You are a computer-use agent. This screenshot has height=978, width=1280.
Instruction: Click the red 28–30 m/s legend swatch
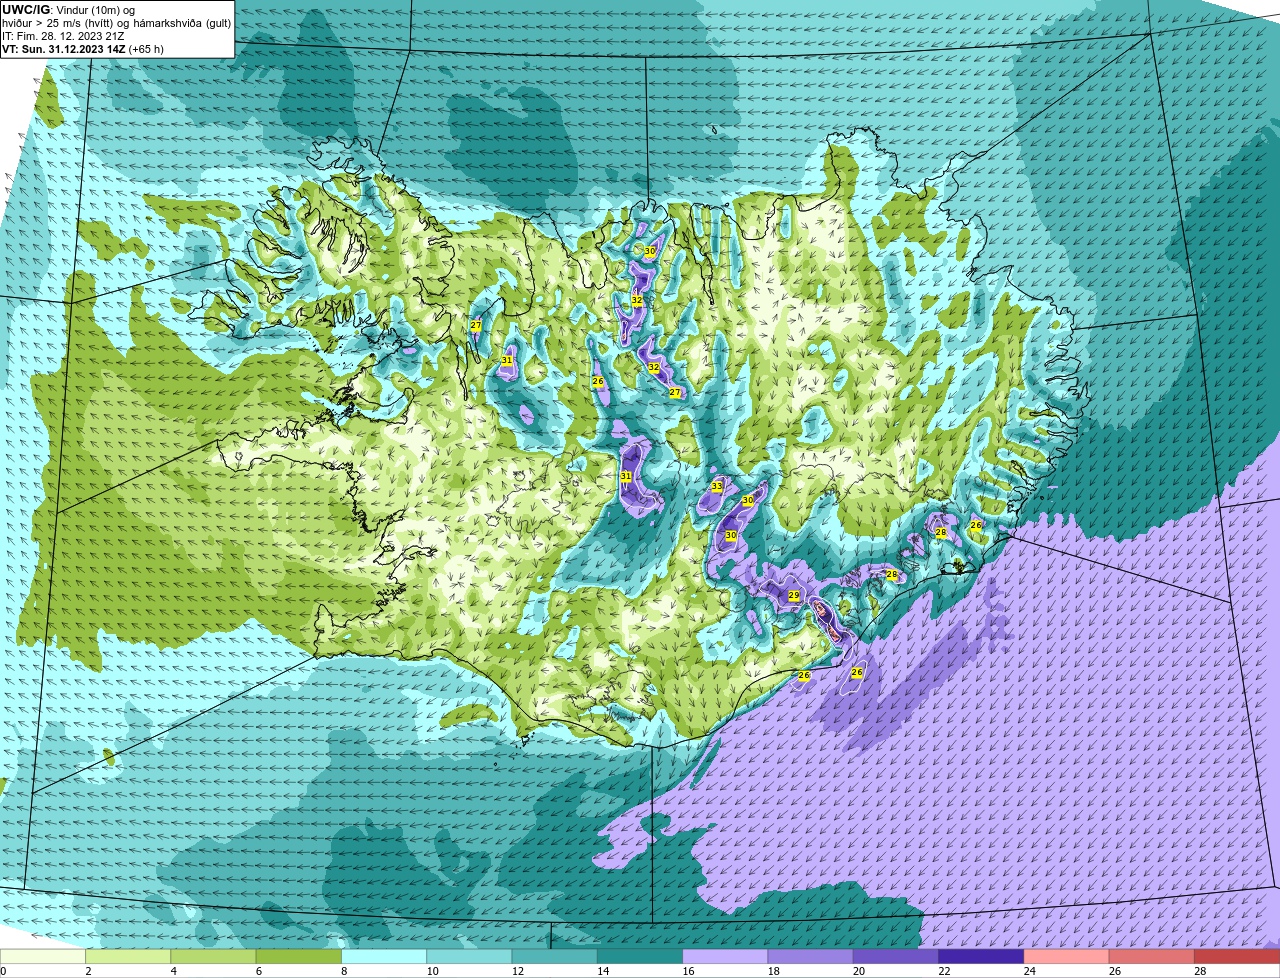coord(1237,957)
